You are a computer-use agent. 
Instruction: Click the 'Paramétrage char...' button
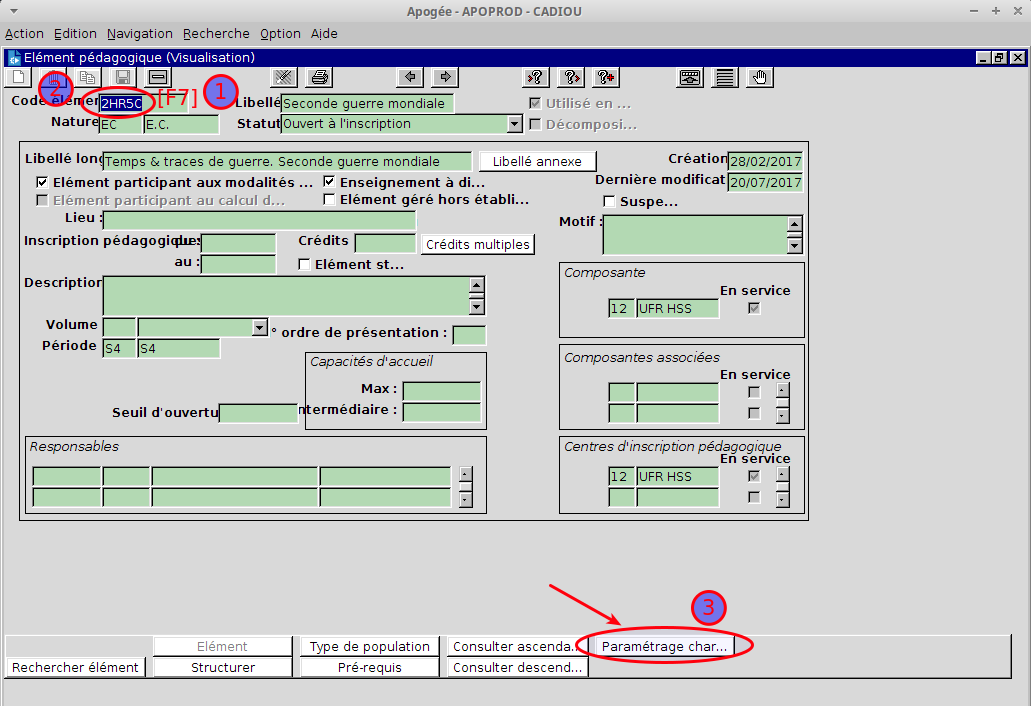point(664,647)
